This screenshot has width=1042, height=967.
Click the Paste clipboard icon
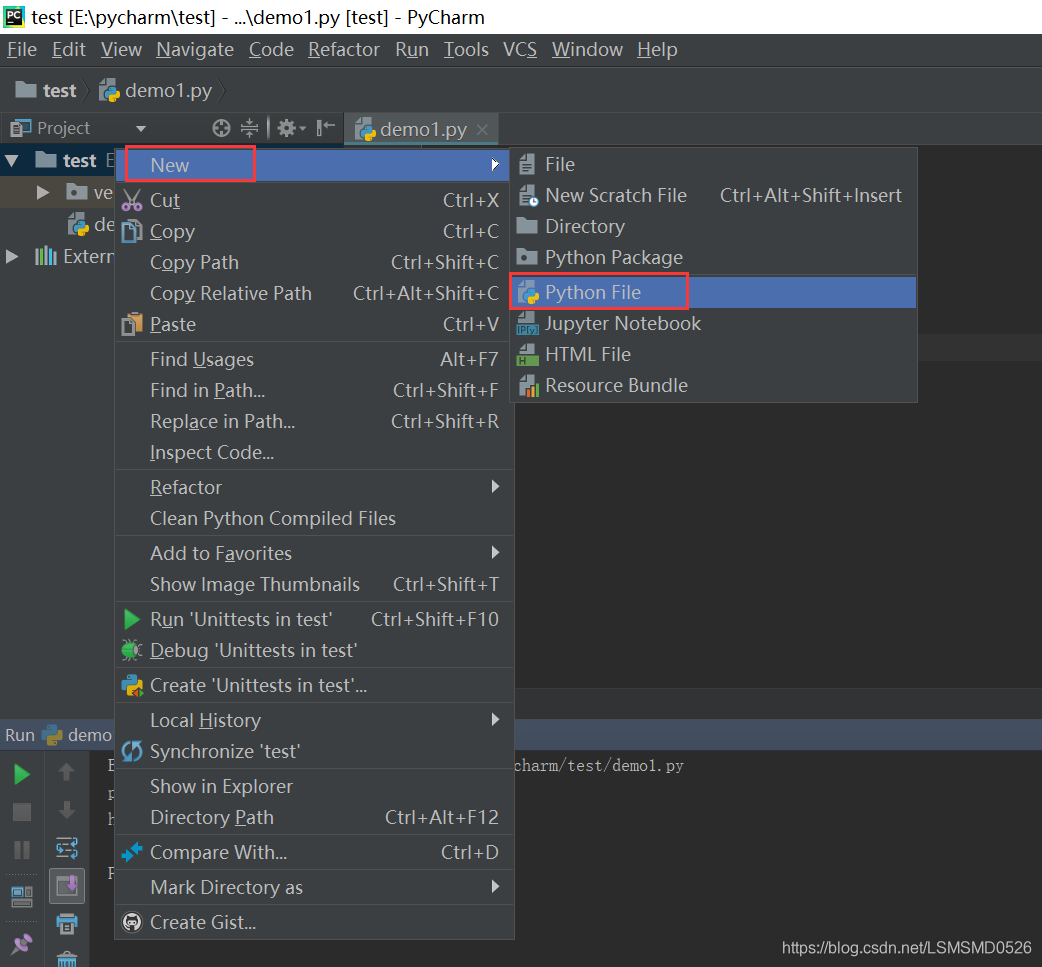tap(132, 324)
